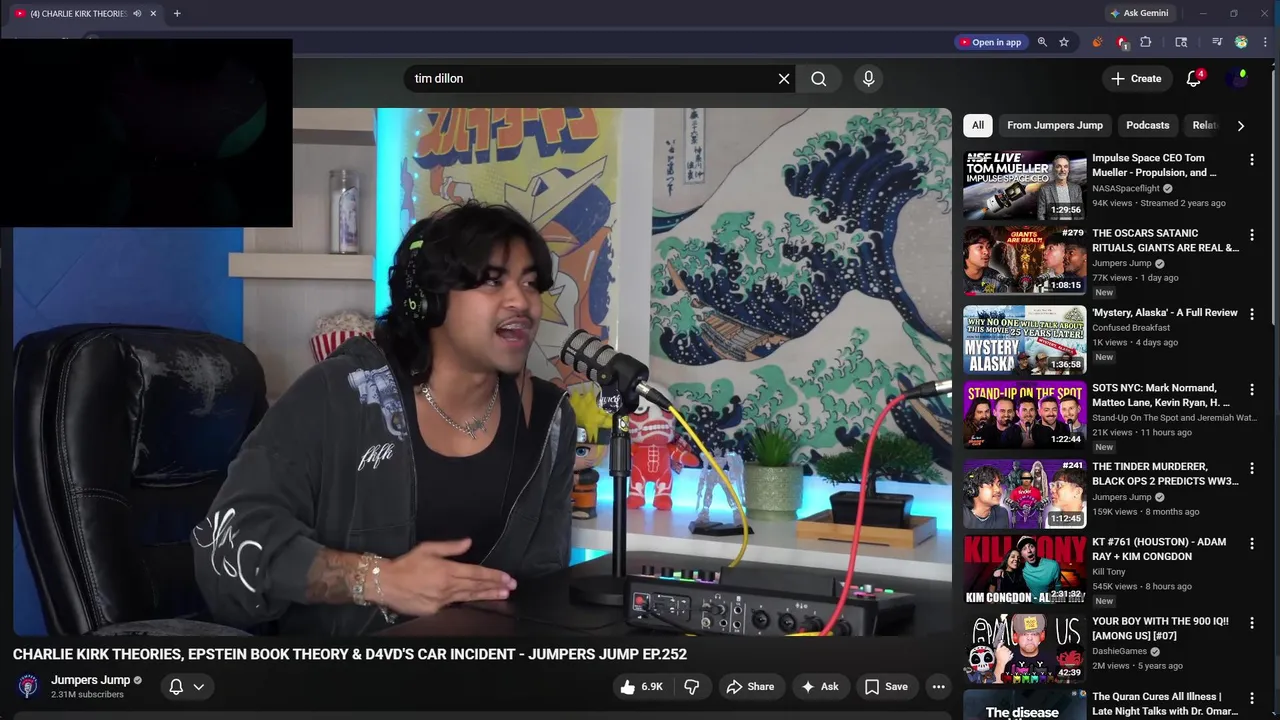Open Extensions puzzle icon in Chrome
1280x720 pixels.
(x=1146, y=42)
